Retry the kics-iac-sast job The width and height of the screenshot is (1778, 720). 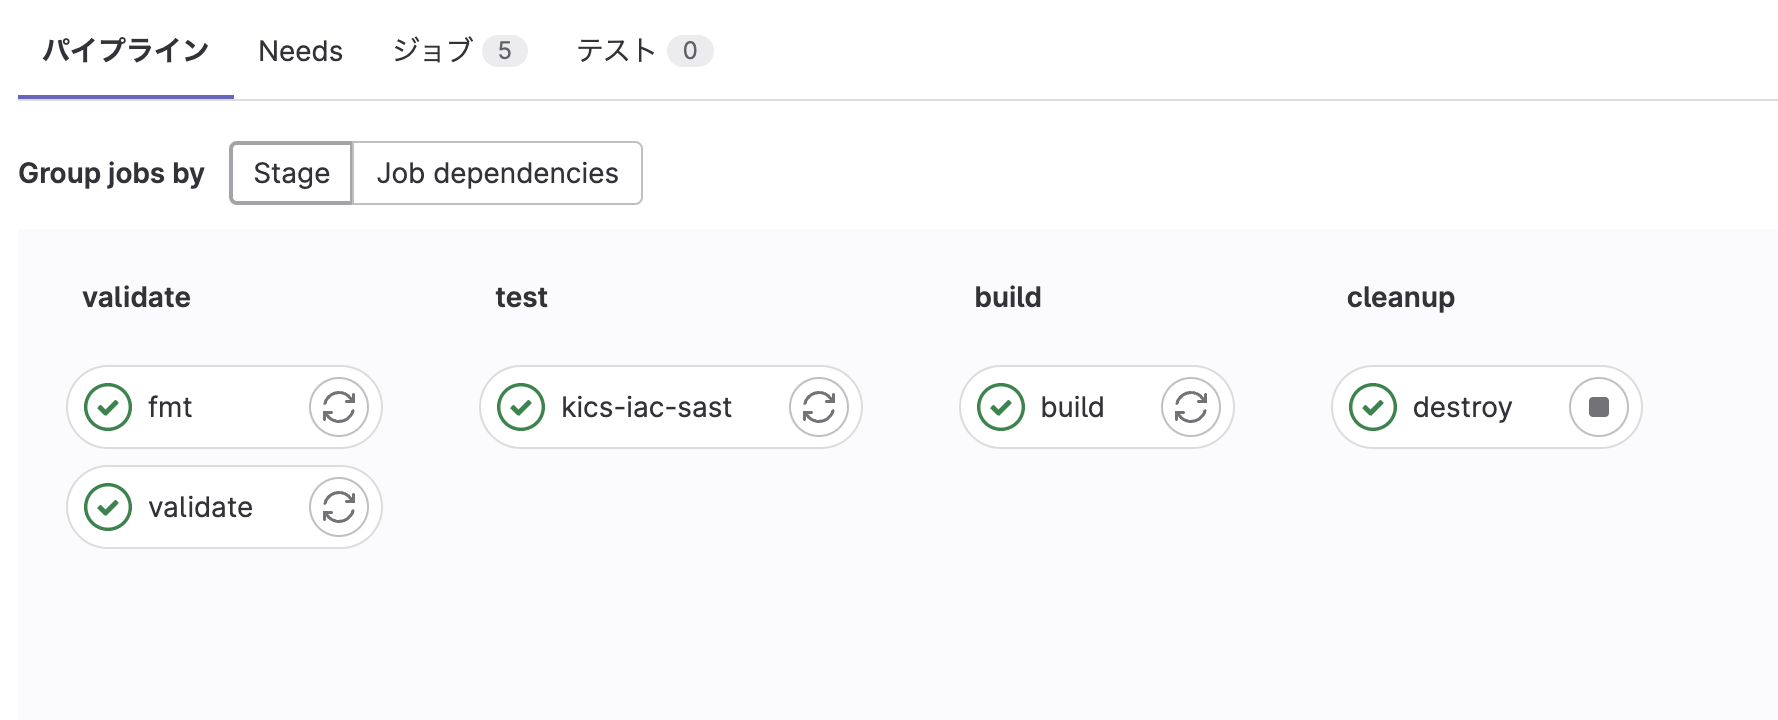(x=819, y=407)
